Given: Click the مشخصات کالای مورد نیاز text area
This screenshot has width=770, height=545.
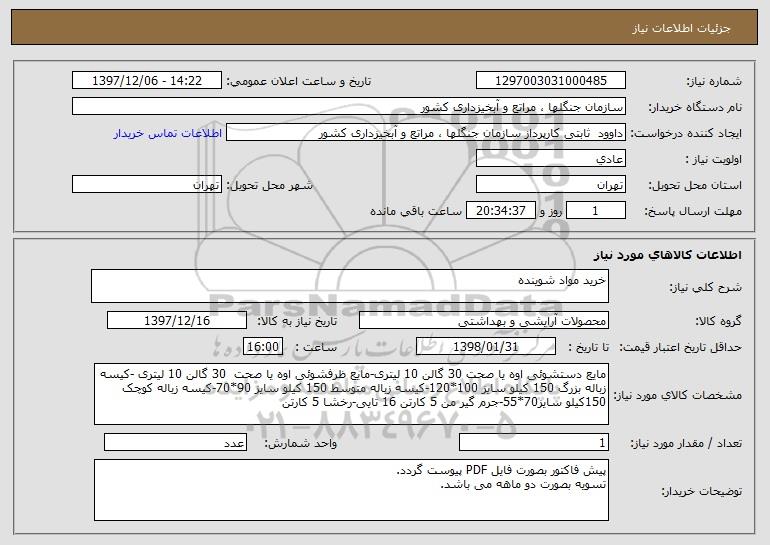Looking at the screenshot, I should pos(351,394).
